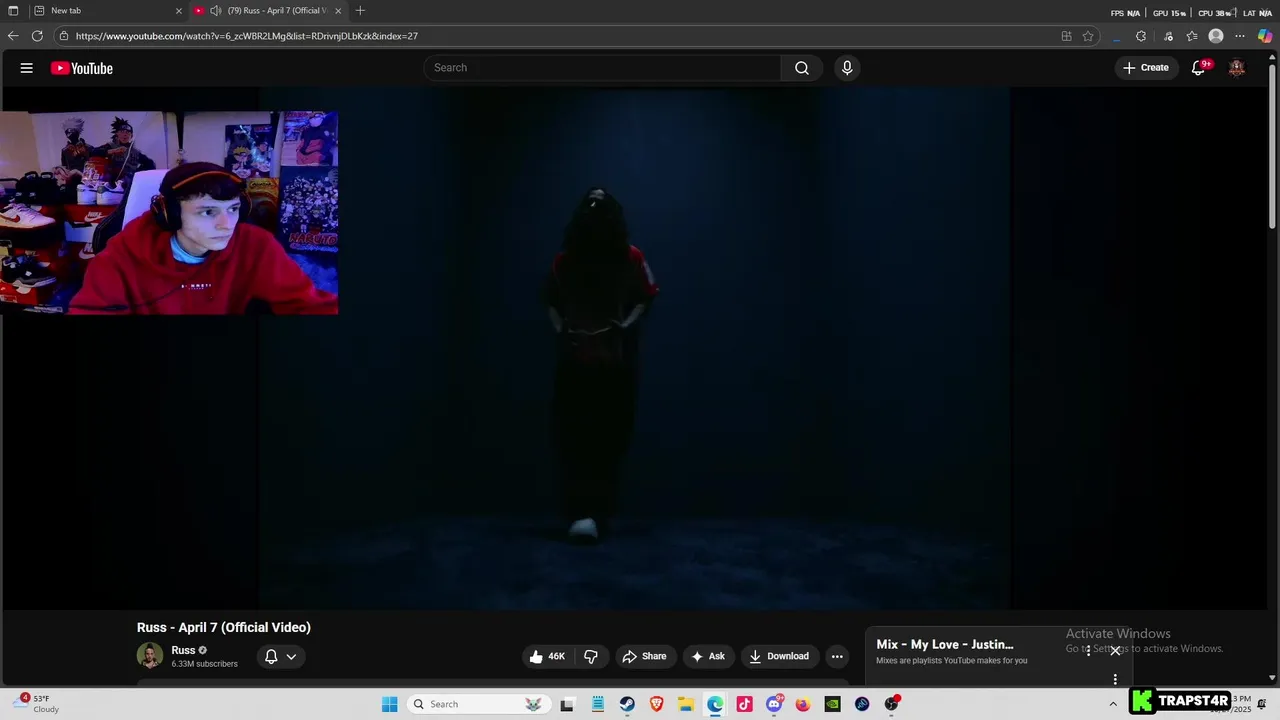Show hidden system tray icons chevron

click(1113, 704)
